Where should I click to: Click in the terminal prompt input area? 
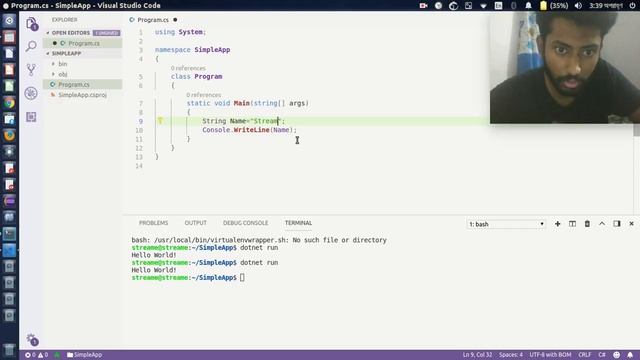point(242,278)
